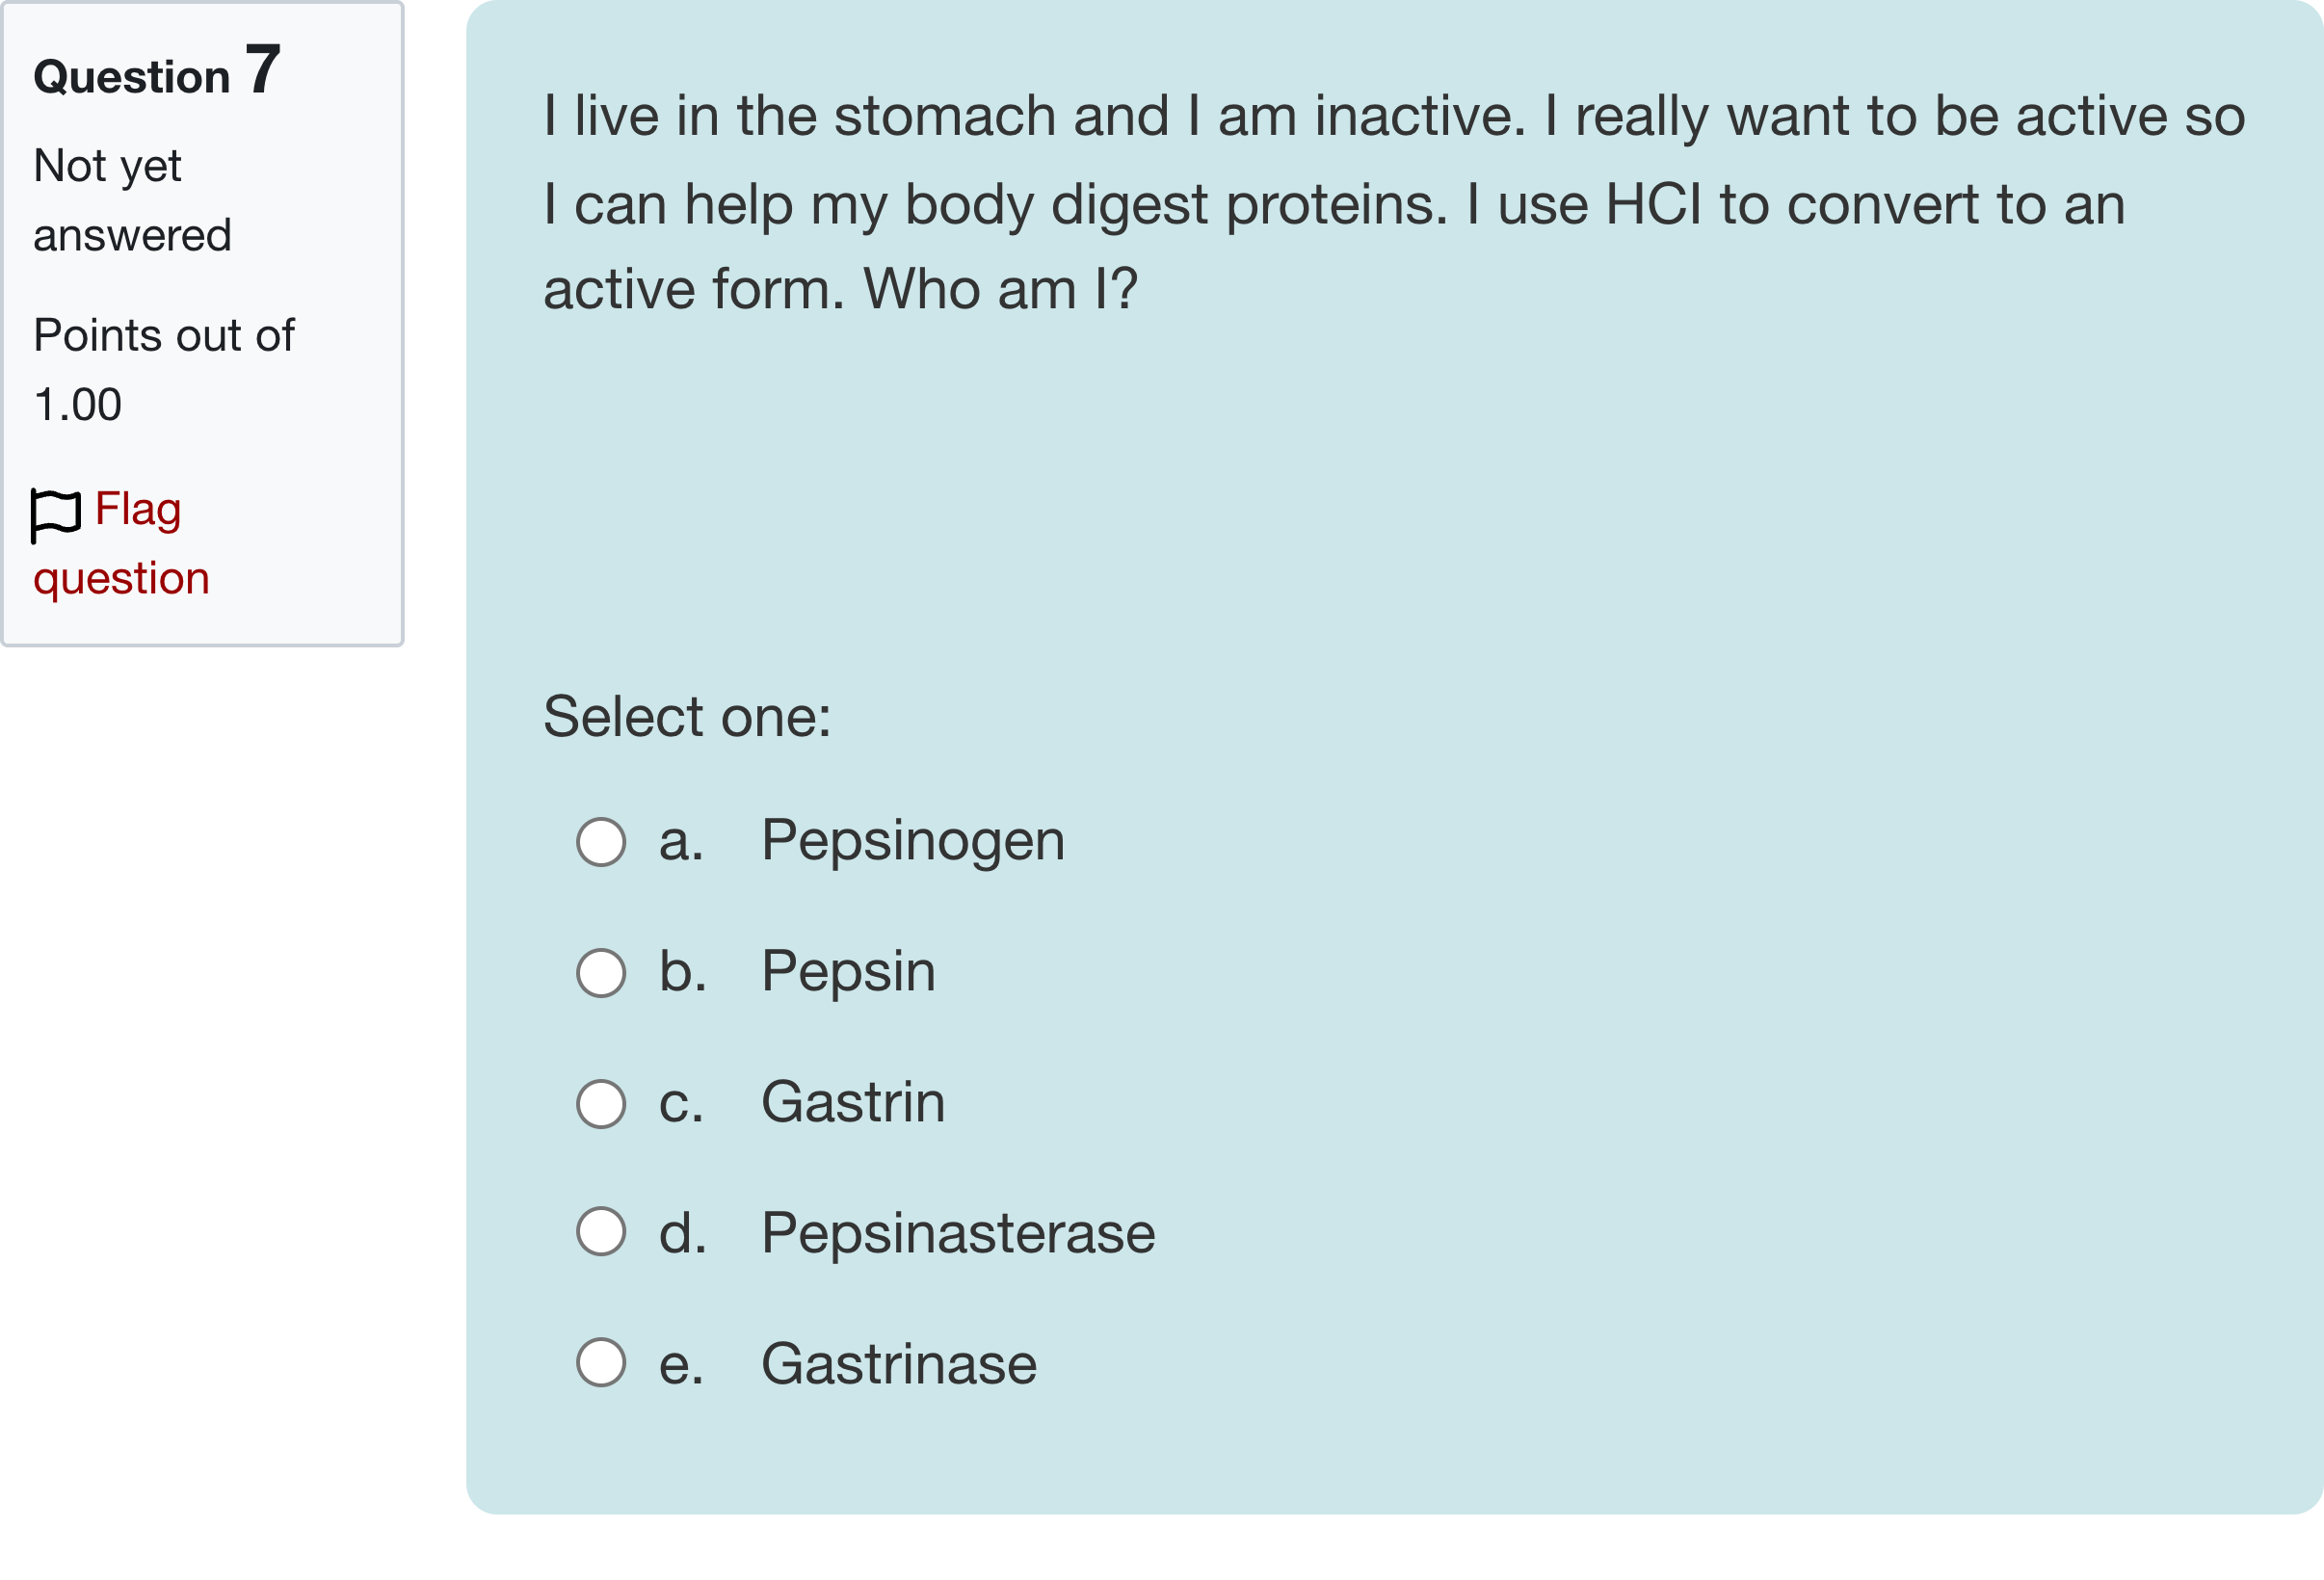The image size is (2324, 1580).
Task: Select the Gastrin answer option
Action: (x=600, y=1105)
